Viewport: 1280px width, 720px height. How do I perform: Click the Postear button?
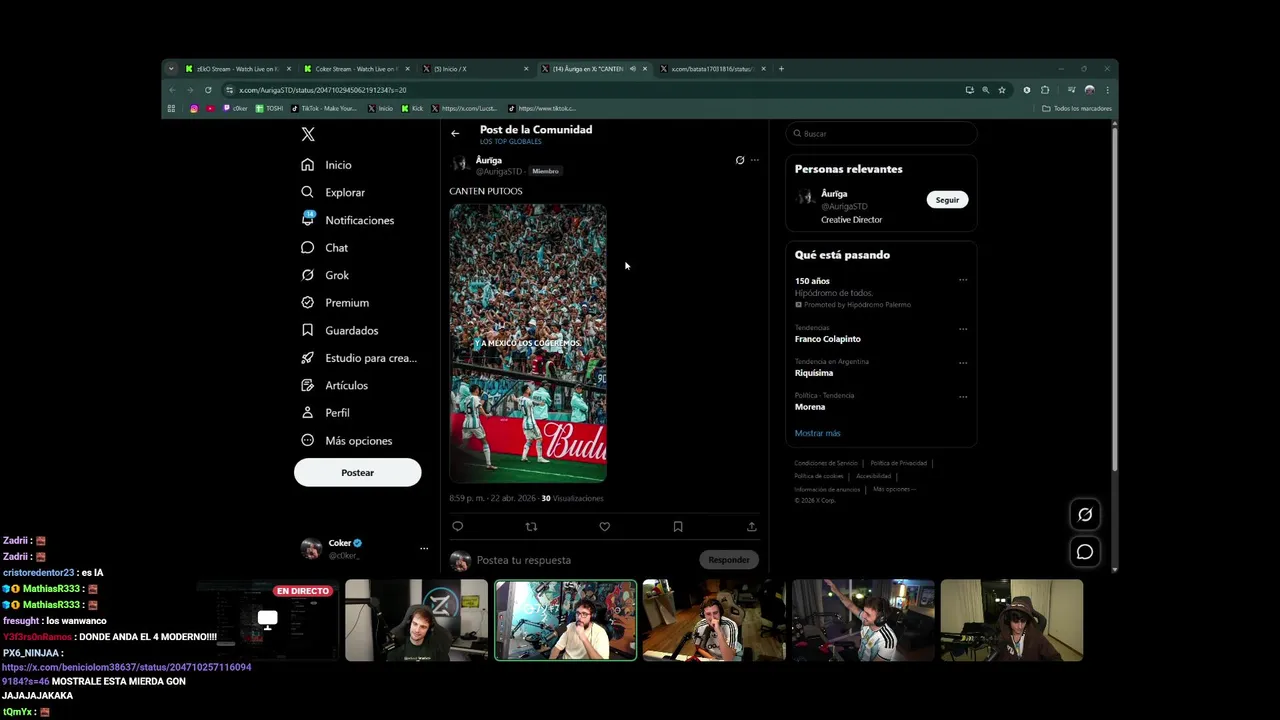pyautogui.click(x=357, y=472)
